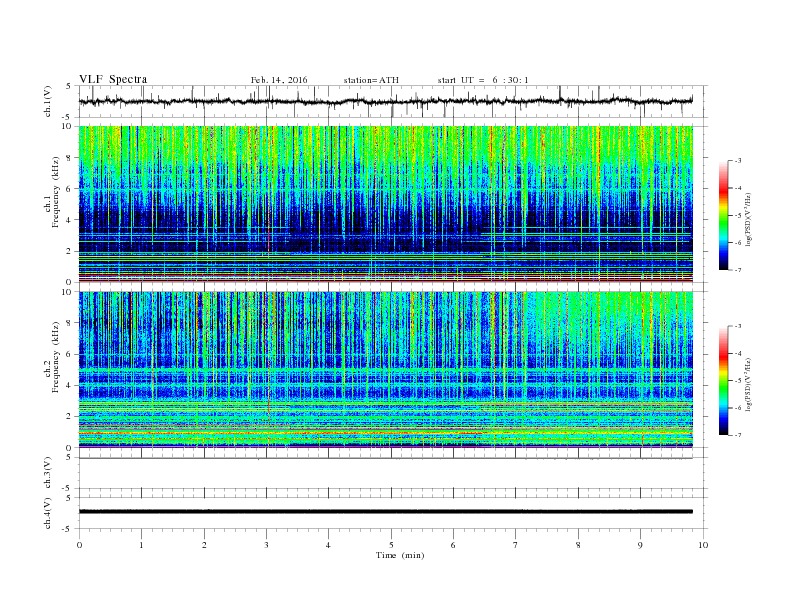Click the color scale bar beside ch.1 spectrogram
This screenshot has width=792, height=612.
[x=723, y=215]
